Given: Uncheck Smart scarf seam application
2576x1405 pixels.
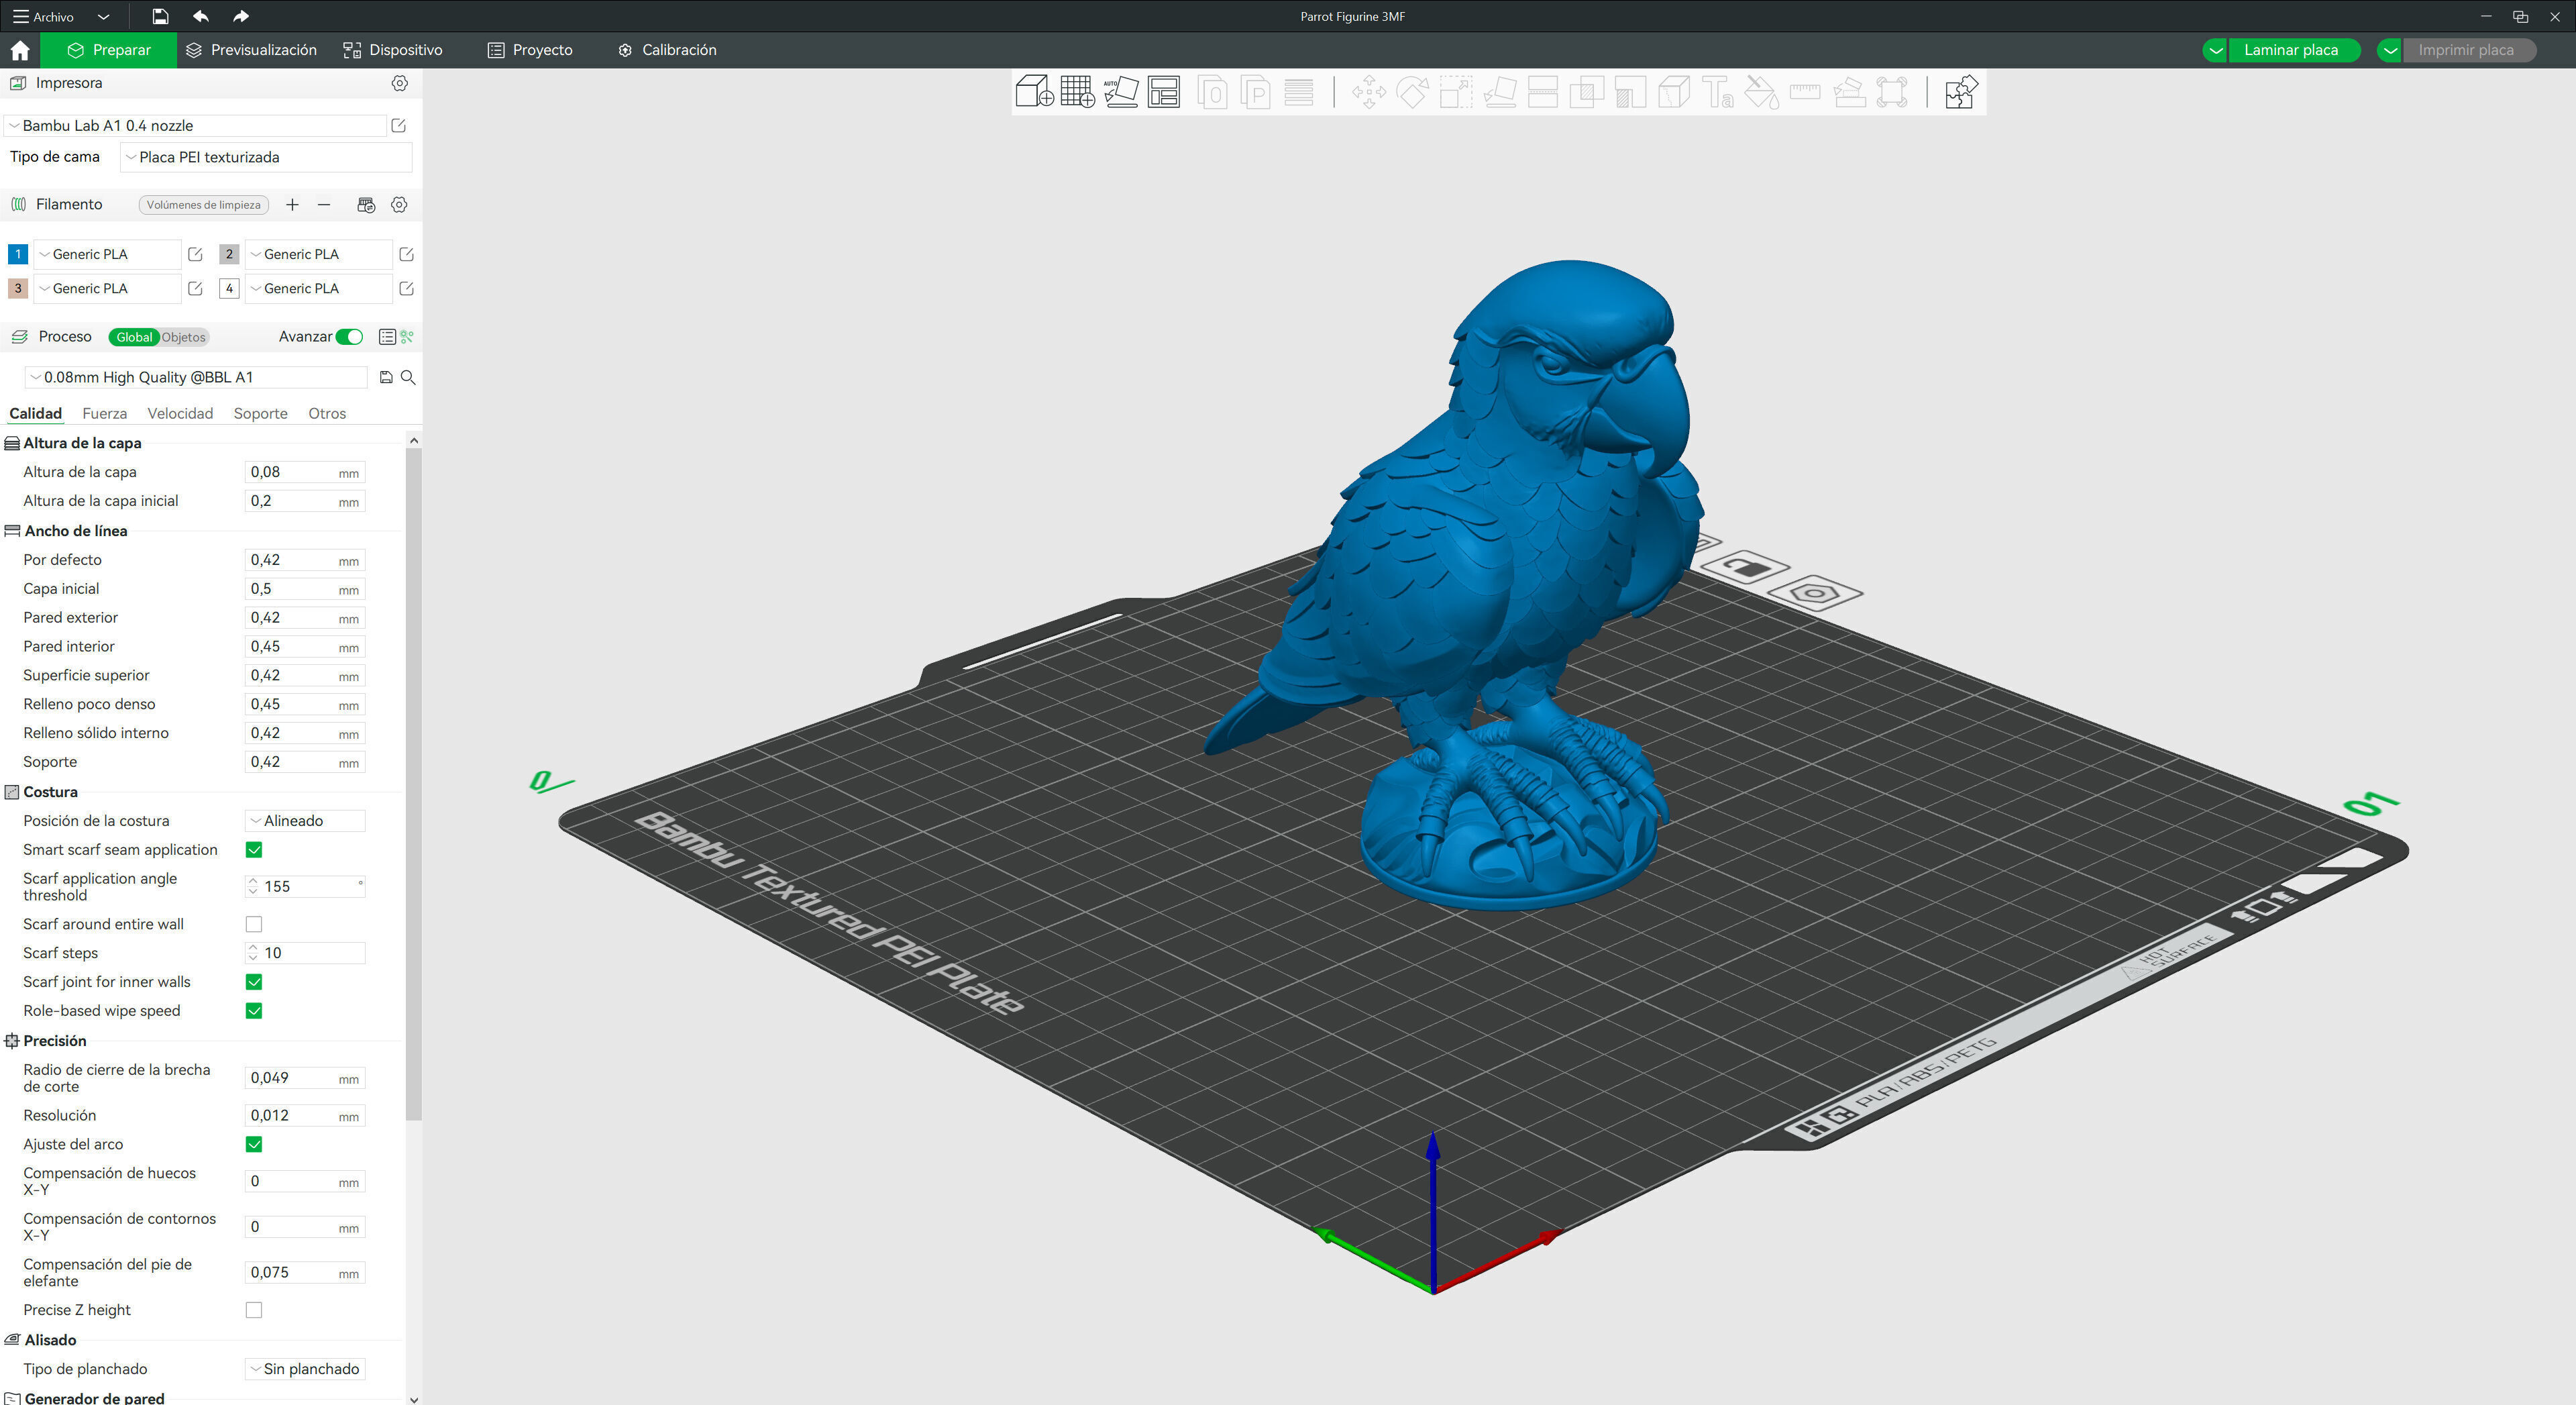Looking at the screenshot, I should point(254,849).
